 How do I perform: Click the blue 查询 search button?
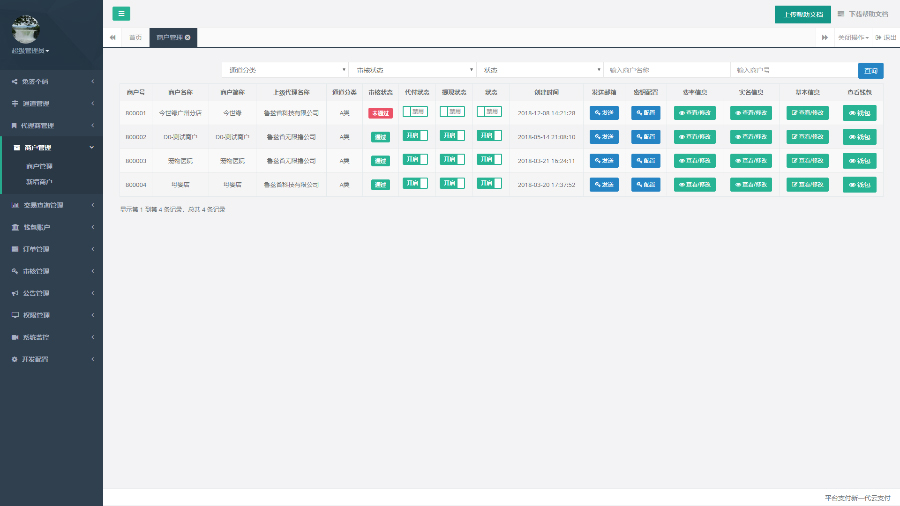(x=871, y=70)
